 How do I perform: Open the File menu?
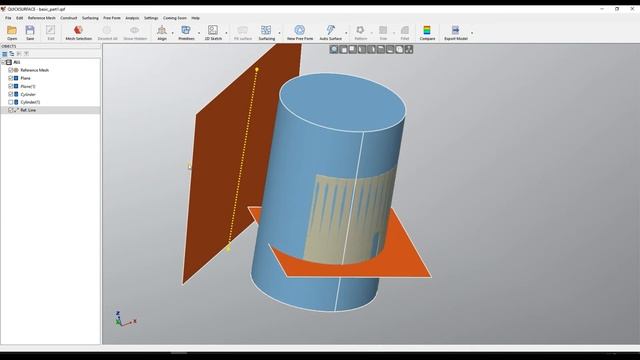pyautogui.click(x=8, y=18)
